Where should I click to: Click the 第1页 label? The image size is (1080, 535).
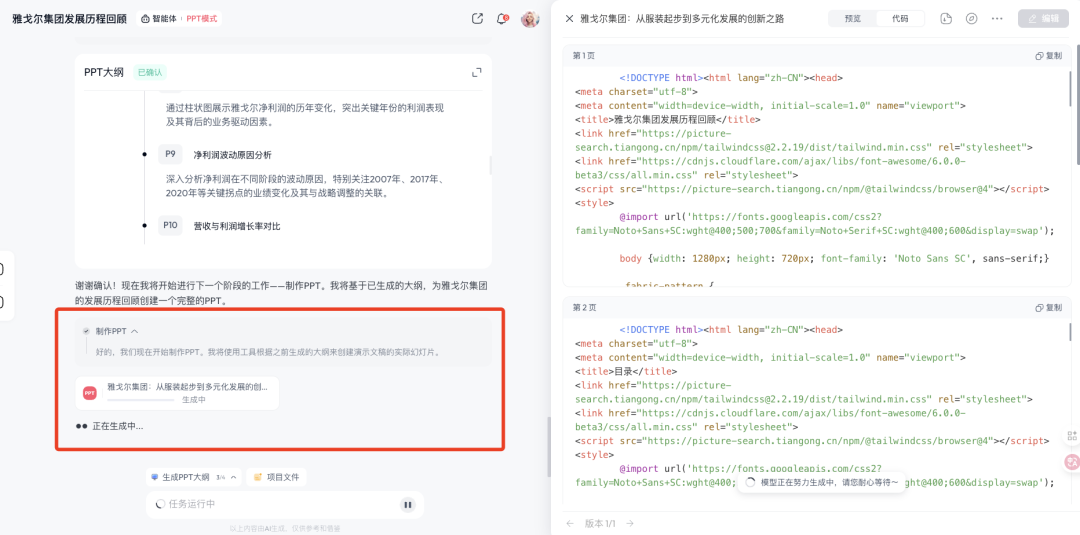pos(583,56)
